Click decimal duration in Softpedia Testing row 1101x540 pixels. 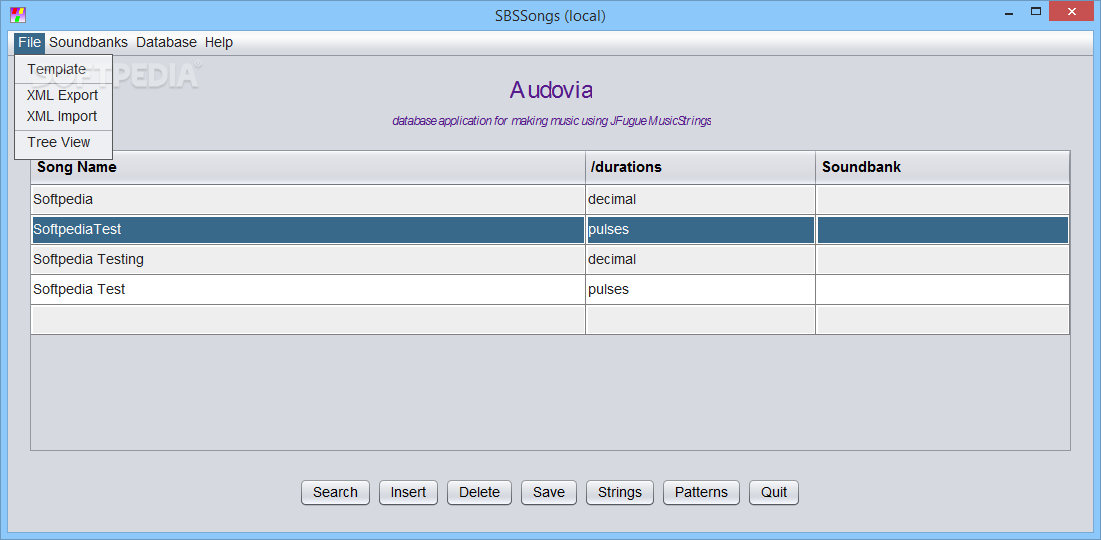coord(700,259)
